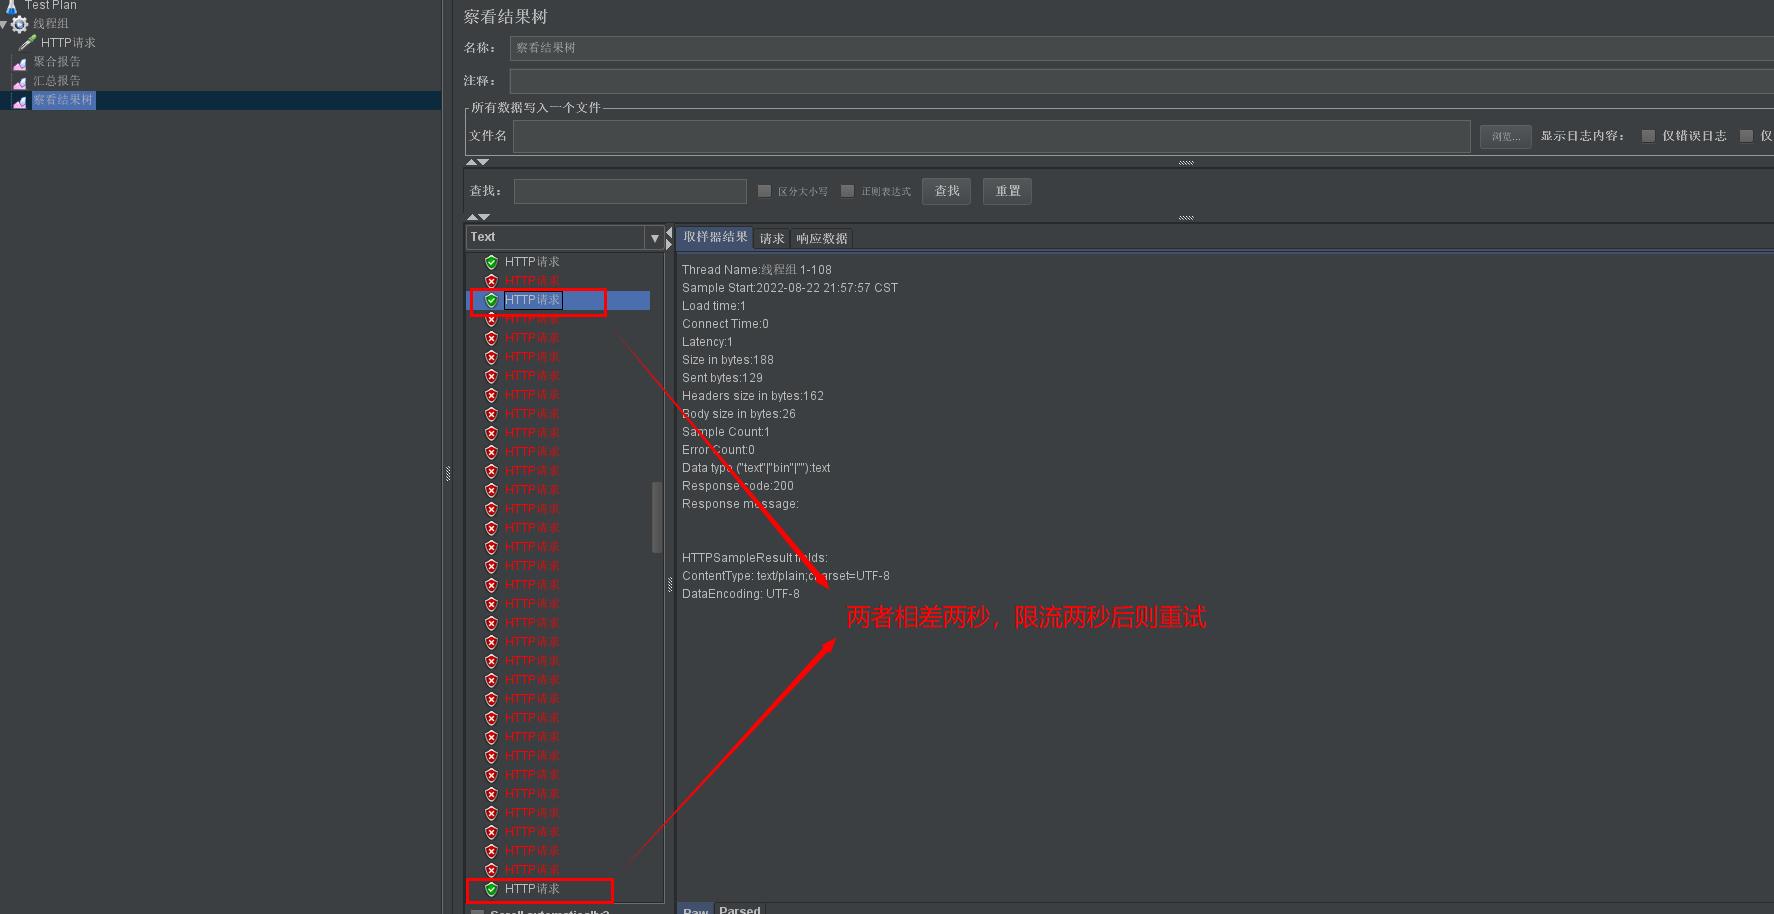Image resolution: width=1774 pixels, height=914 pixels.
Task: Click the 查找 search button
Action: (x=947, y=191)
